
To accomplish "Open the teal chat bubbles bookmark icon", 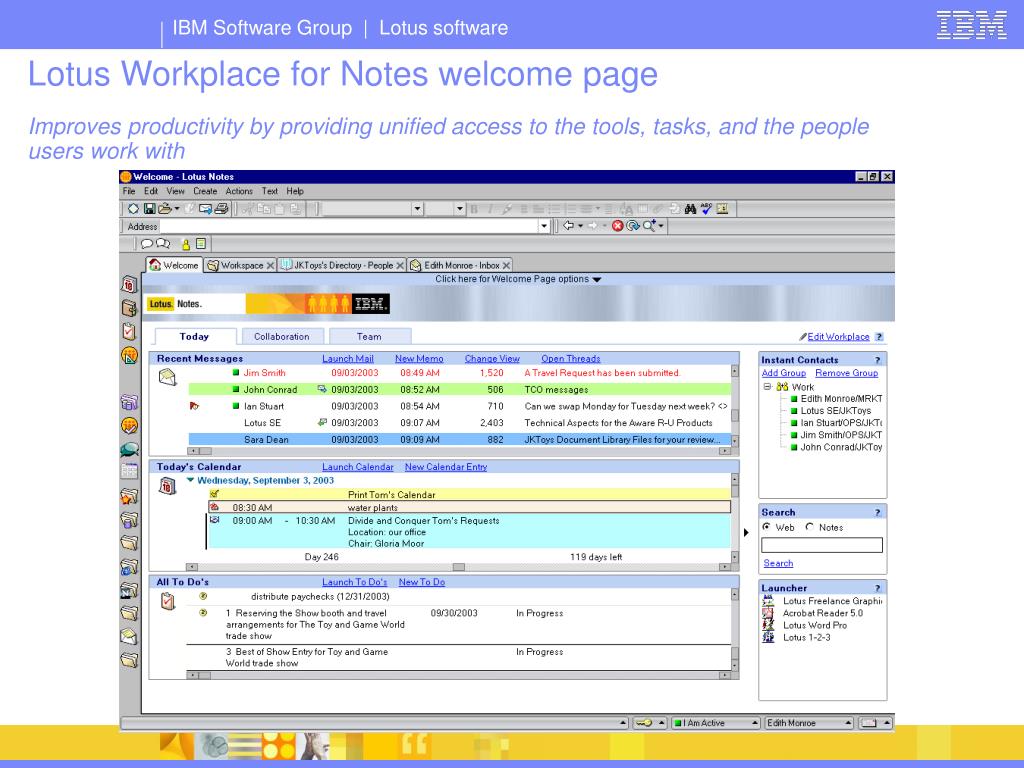I will coord(129,449).
